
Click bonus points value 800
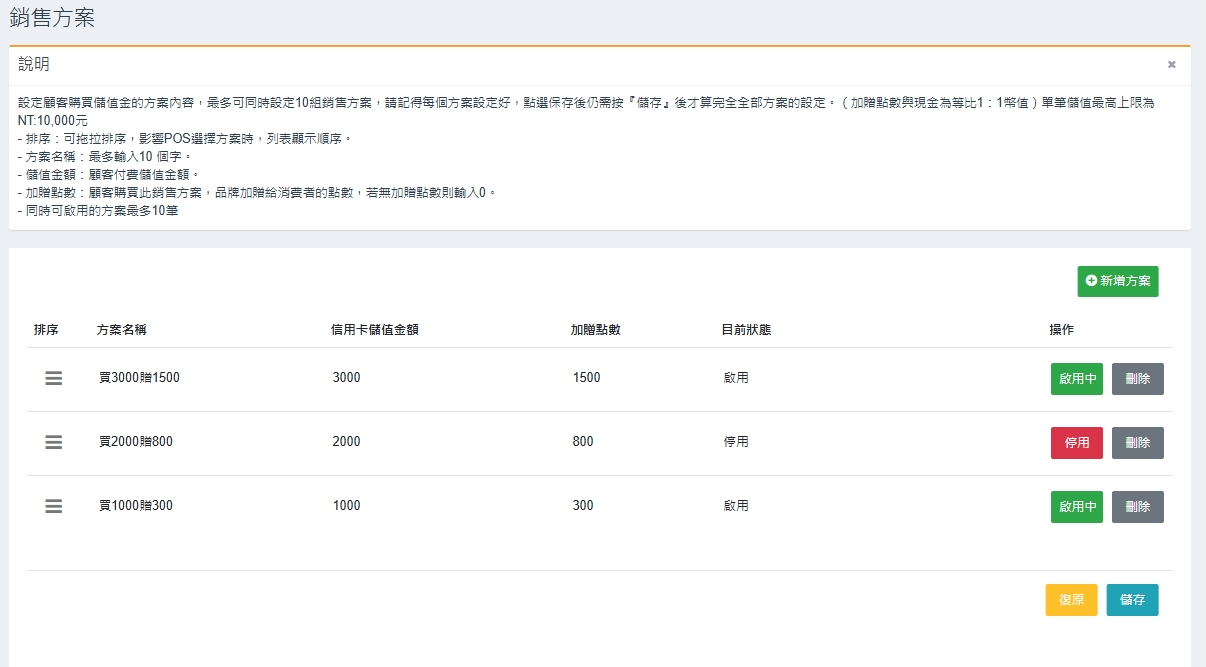(583, 442)
